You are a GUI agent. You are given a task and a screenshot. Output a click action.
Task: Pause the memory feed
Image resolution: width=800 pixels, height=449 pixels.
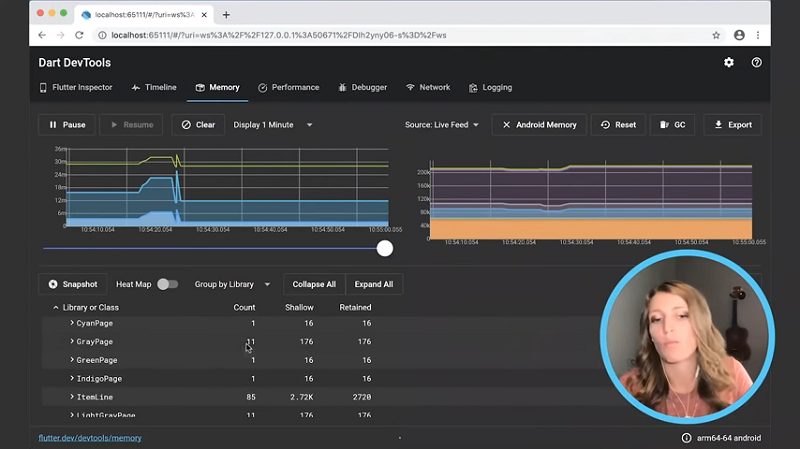(67, 124)
